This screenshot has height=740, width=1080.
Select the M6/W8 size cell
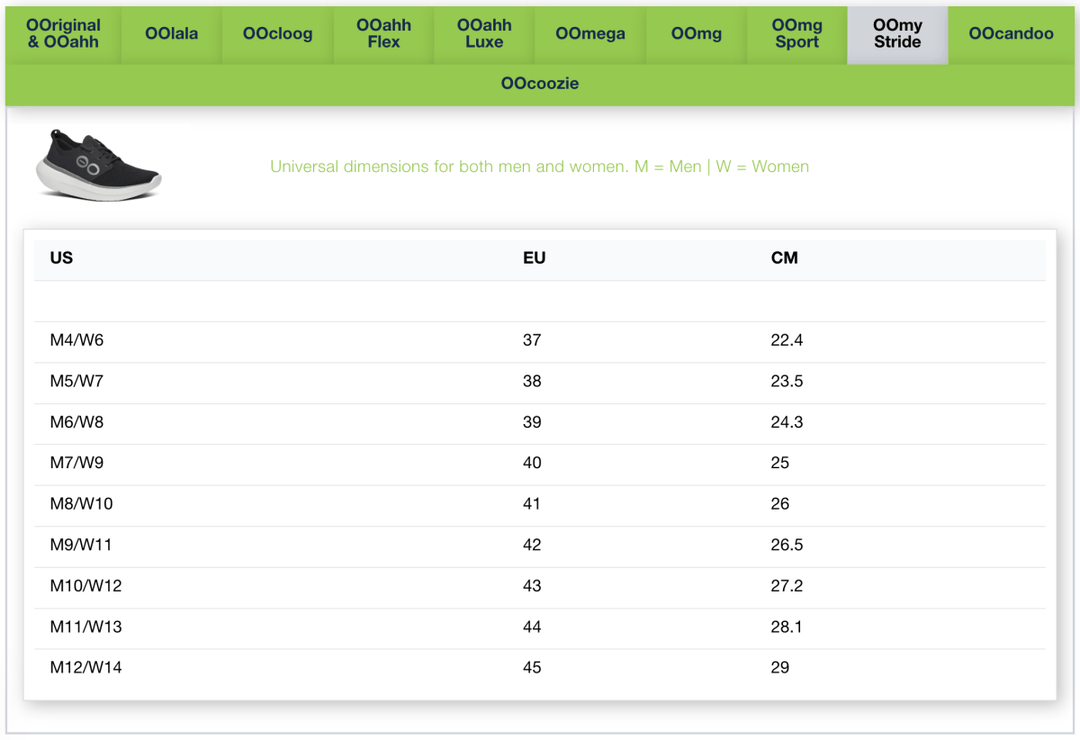tap(76, 422)
